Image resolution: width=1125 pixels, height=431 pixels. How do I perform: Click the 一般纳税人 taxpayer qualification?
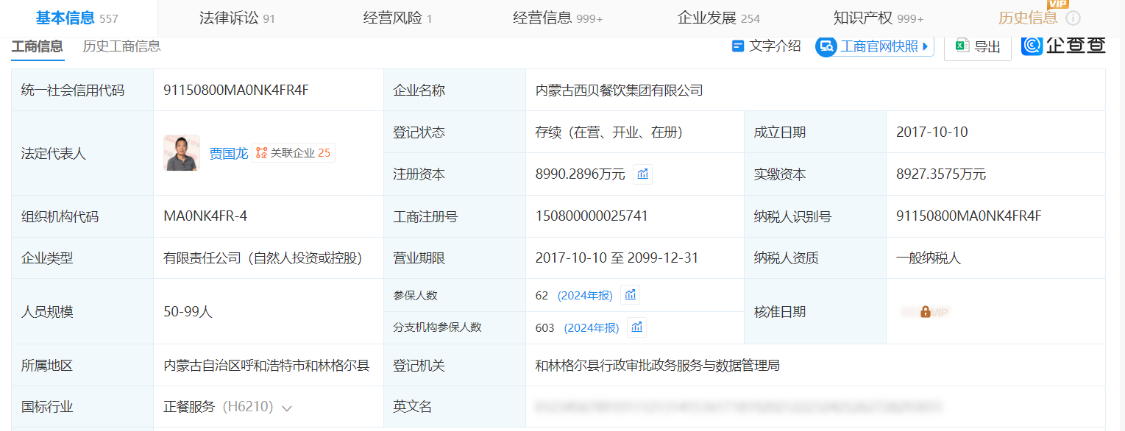tap(928, 258)
